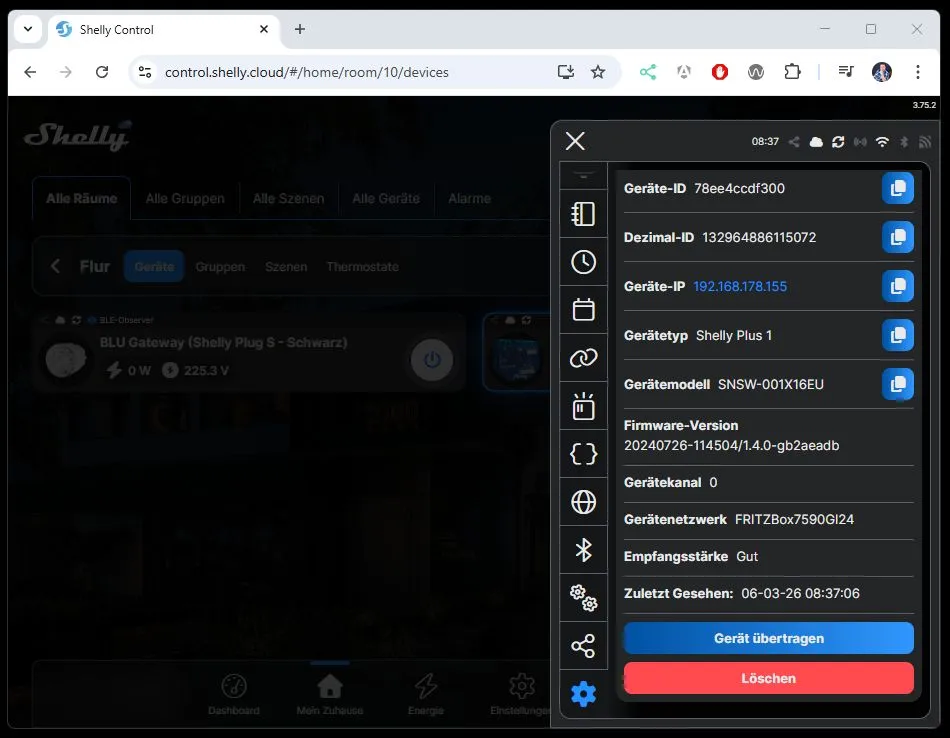Open the clock timer icon in sidebar
Screen dimensions: 950x738
pos(583,262)
